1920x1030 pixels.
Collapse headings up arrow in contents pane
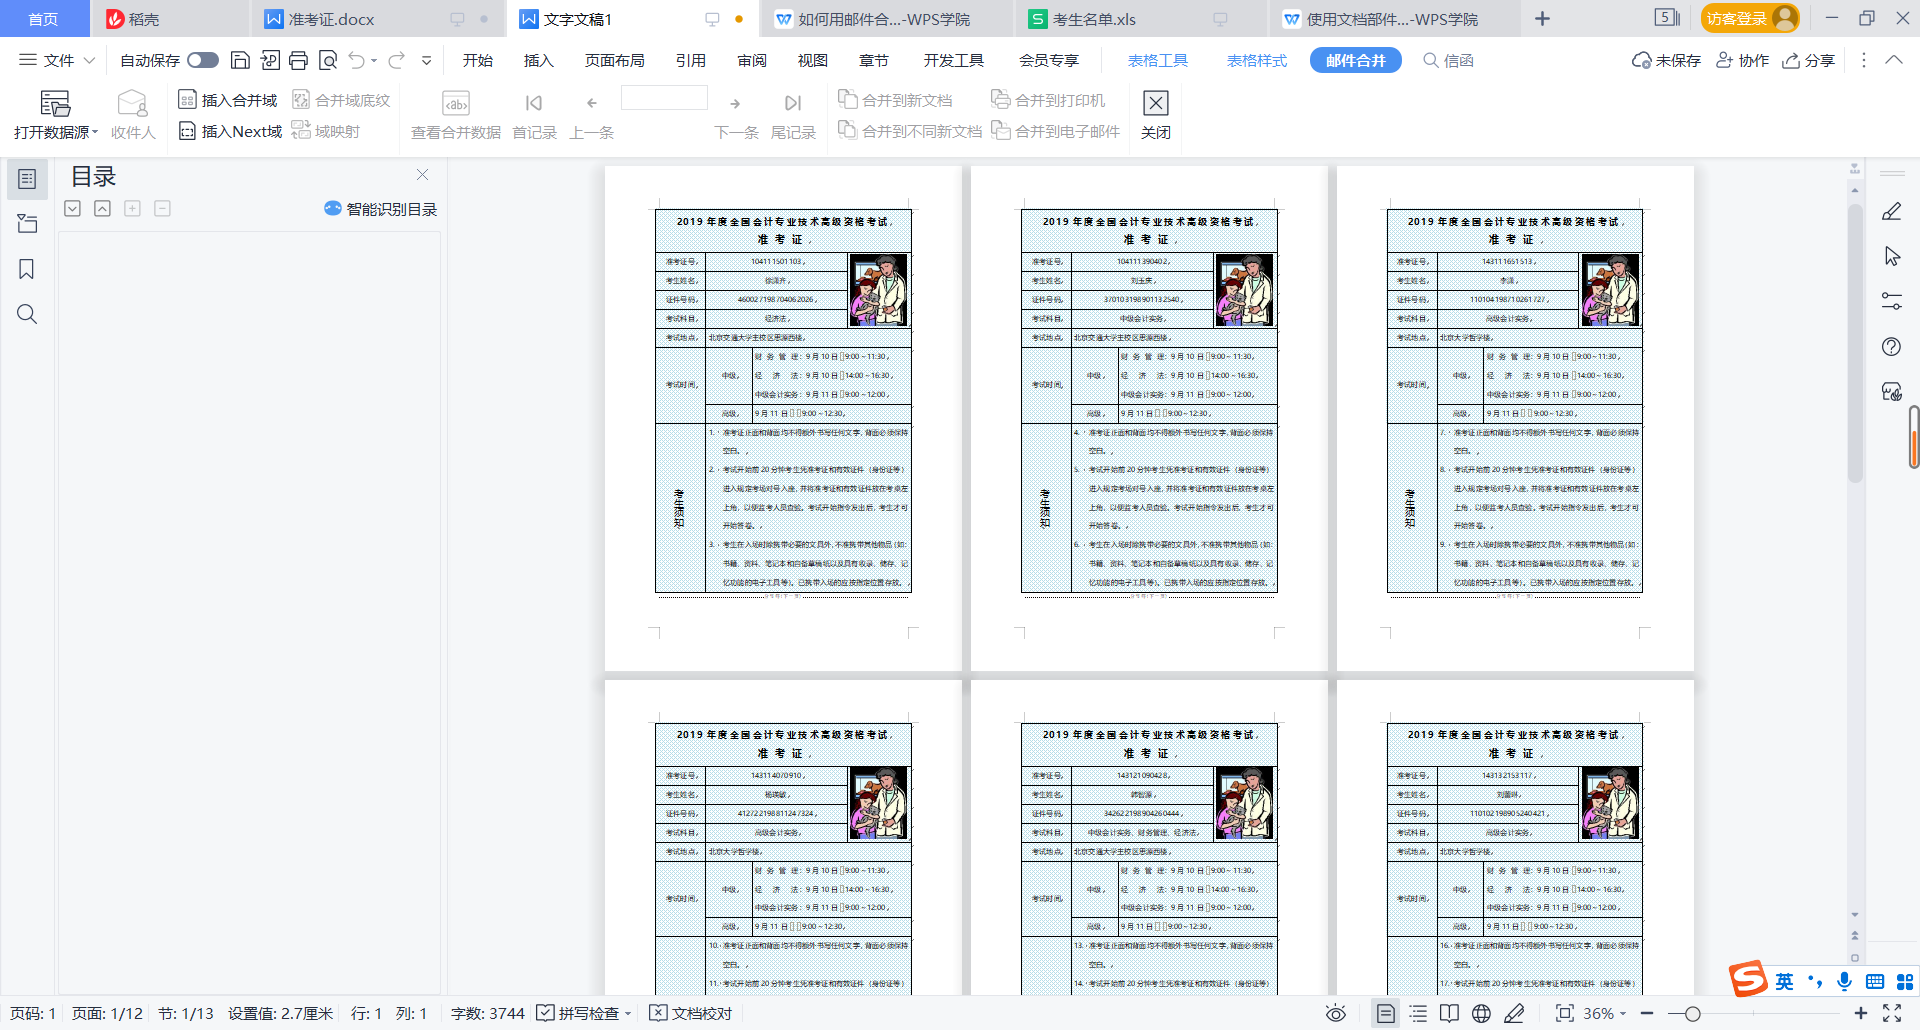coord(102,208)
